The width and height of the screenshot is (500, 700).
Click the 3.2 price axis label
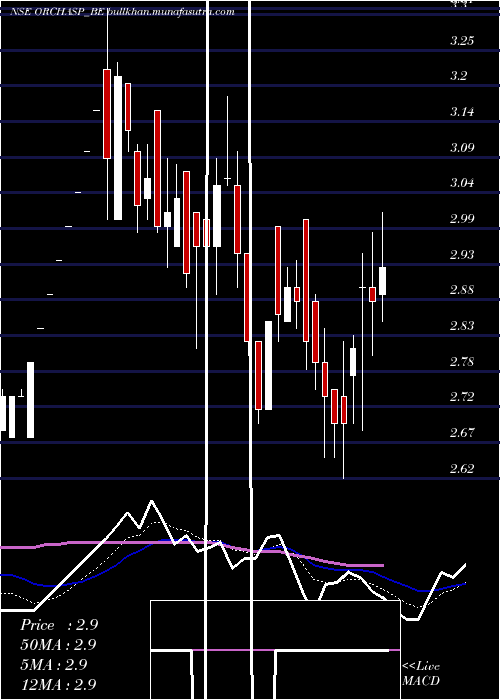(458, 76)
